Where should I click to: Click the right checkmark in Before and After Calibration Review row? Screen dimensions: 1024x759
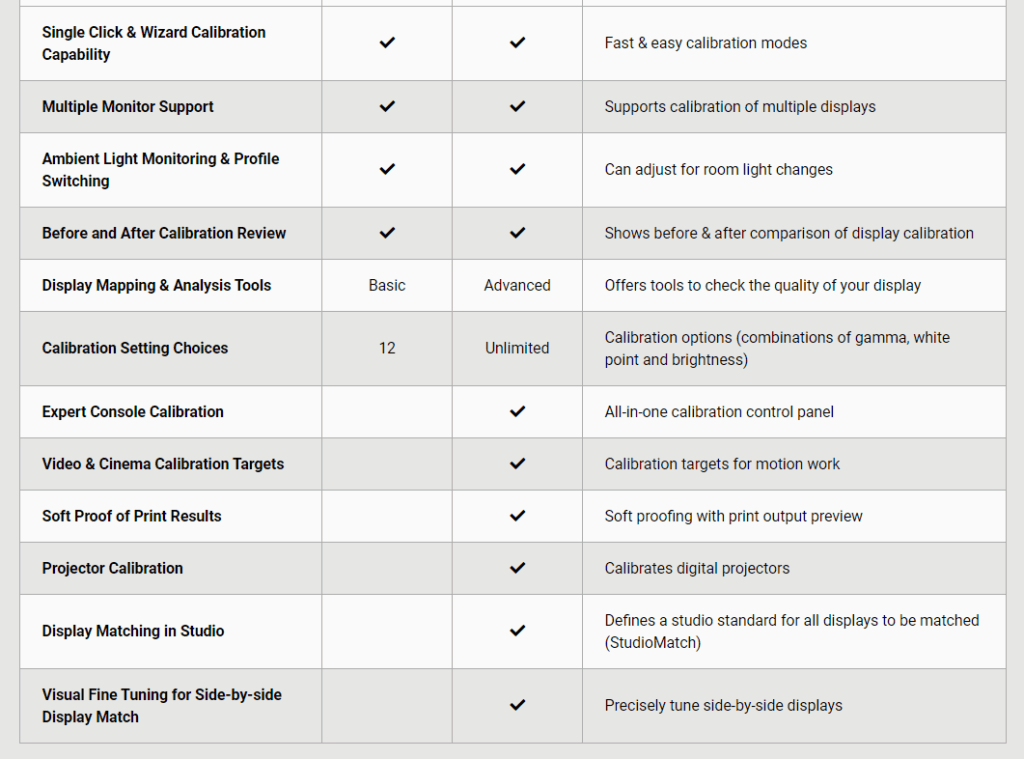(517, 233)
